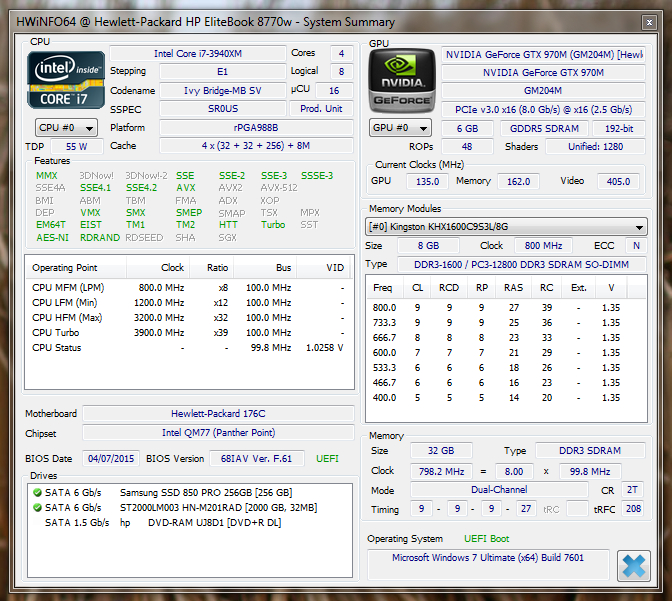
Task: Select the 733.3 memory timing row
Action: 506,322
